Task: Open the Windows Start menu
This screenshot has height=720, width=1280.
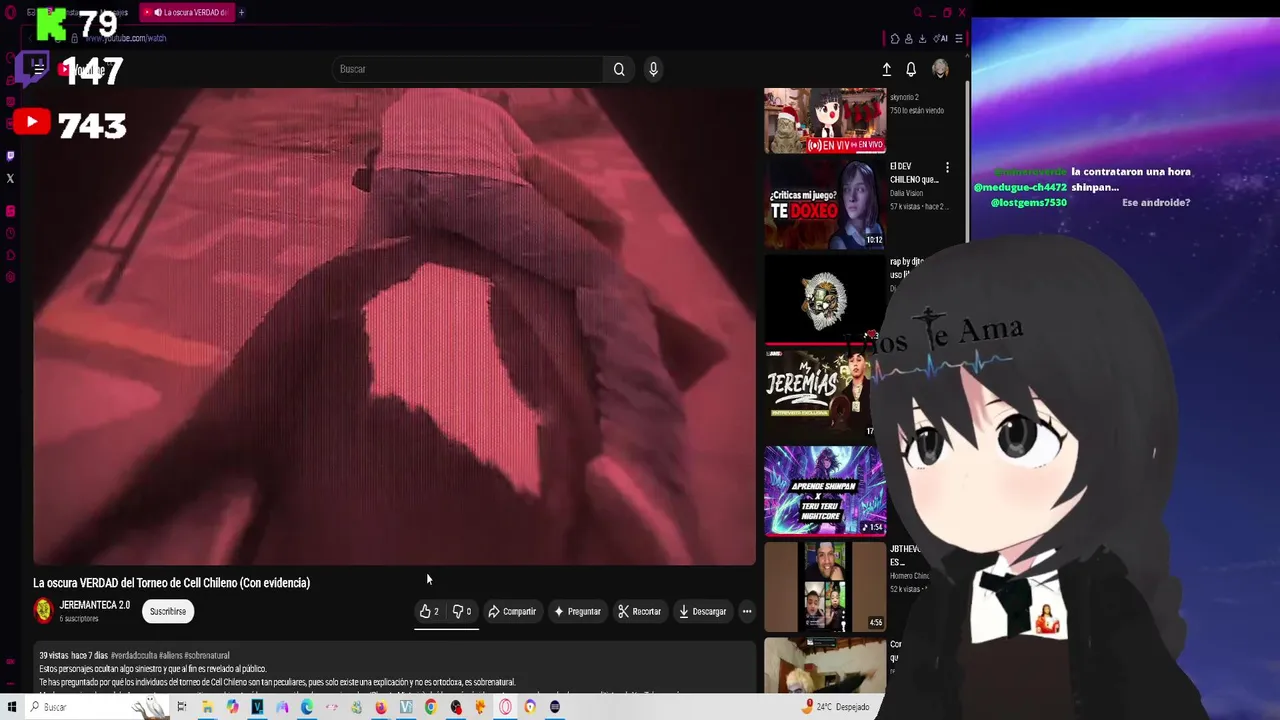Action: pos(12,707)
